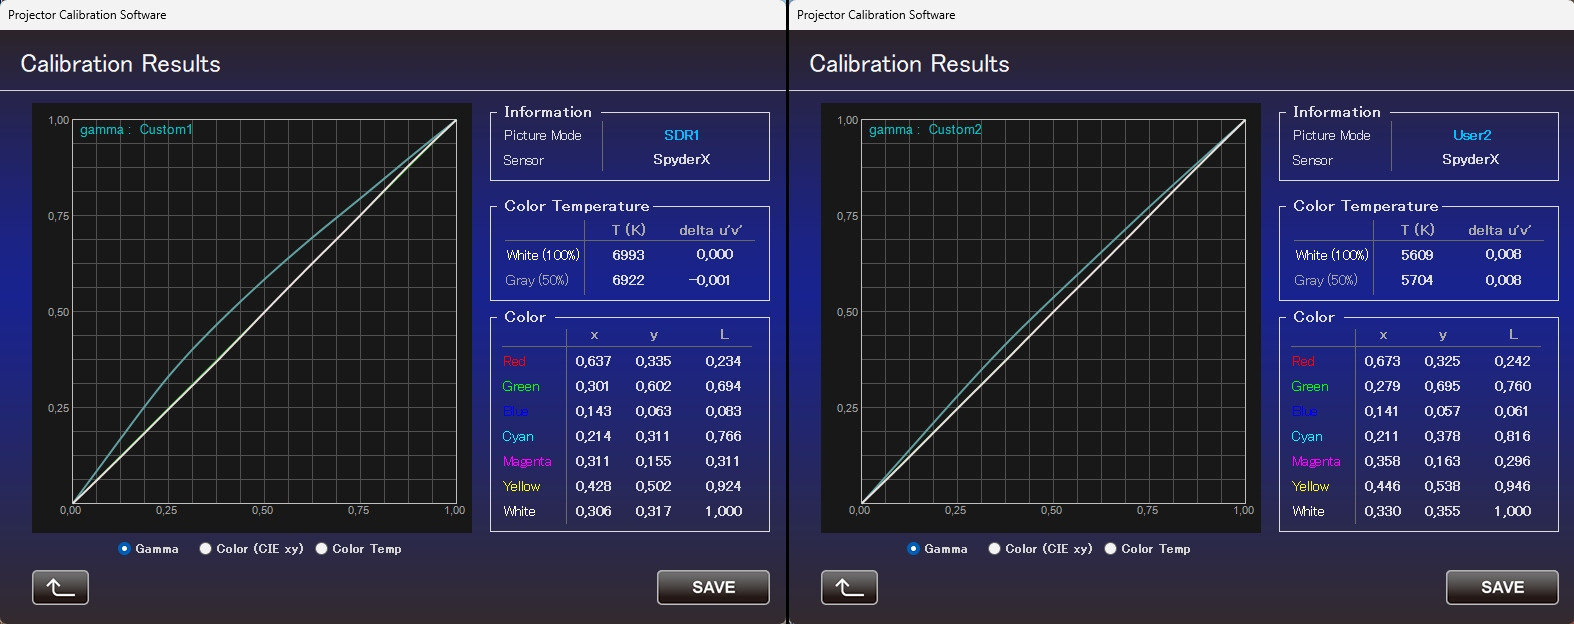
Task: Click the Gray (50%) temperature value 6922
Action: point(628,280)
